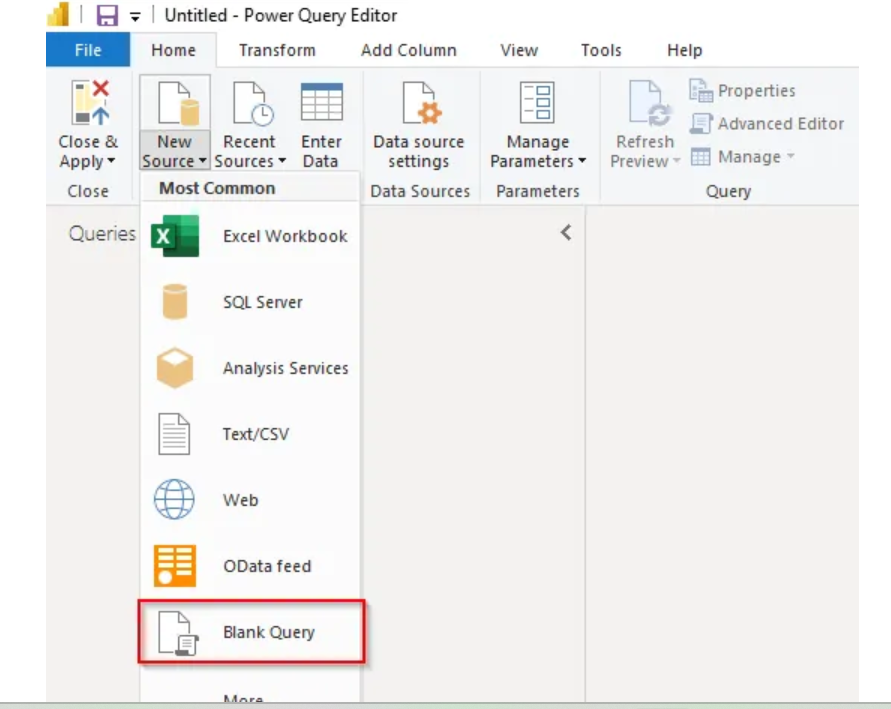891x709 pixels.
Task: Switch to the Transform tab
Action: click(x=277, y=50)
